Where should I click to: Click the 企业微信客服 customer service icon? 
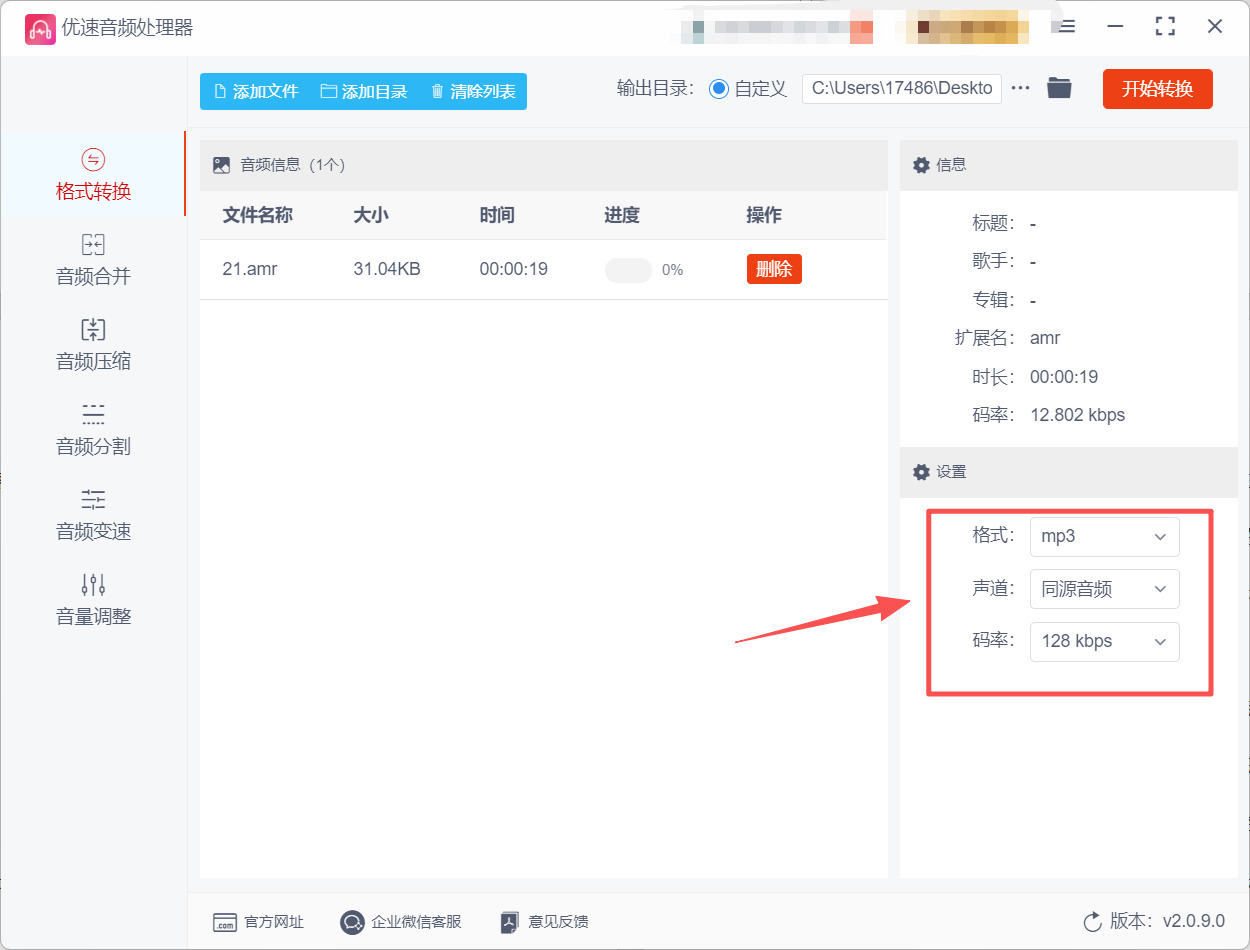tap(351, 922)
